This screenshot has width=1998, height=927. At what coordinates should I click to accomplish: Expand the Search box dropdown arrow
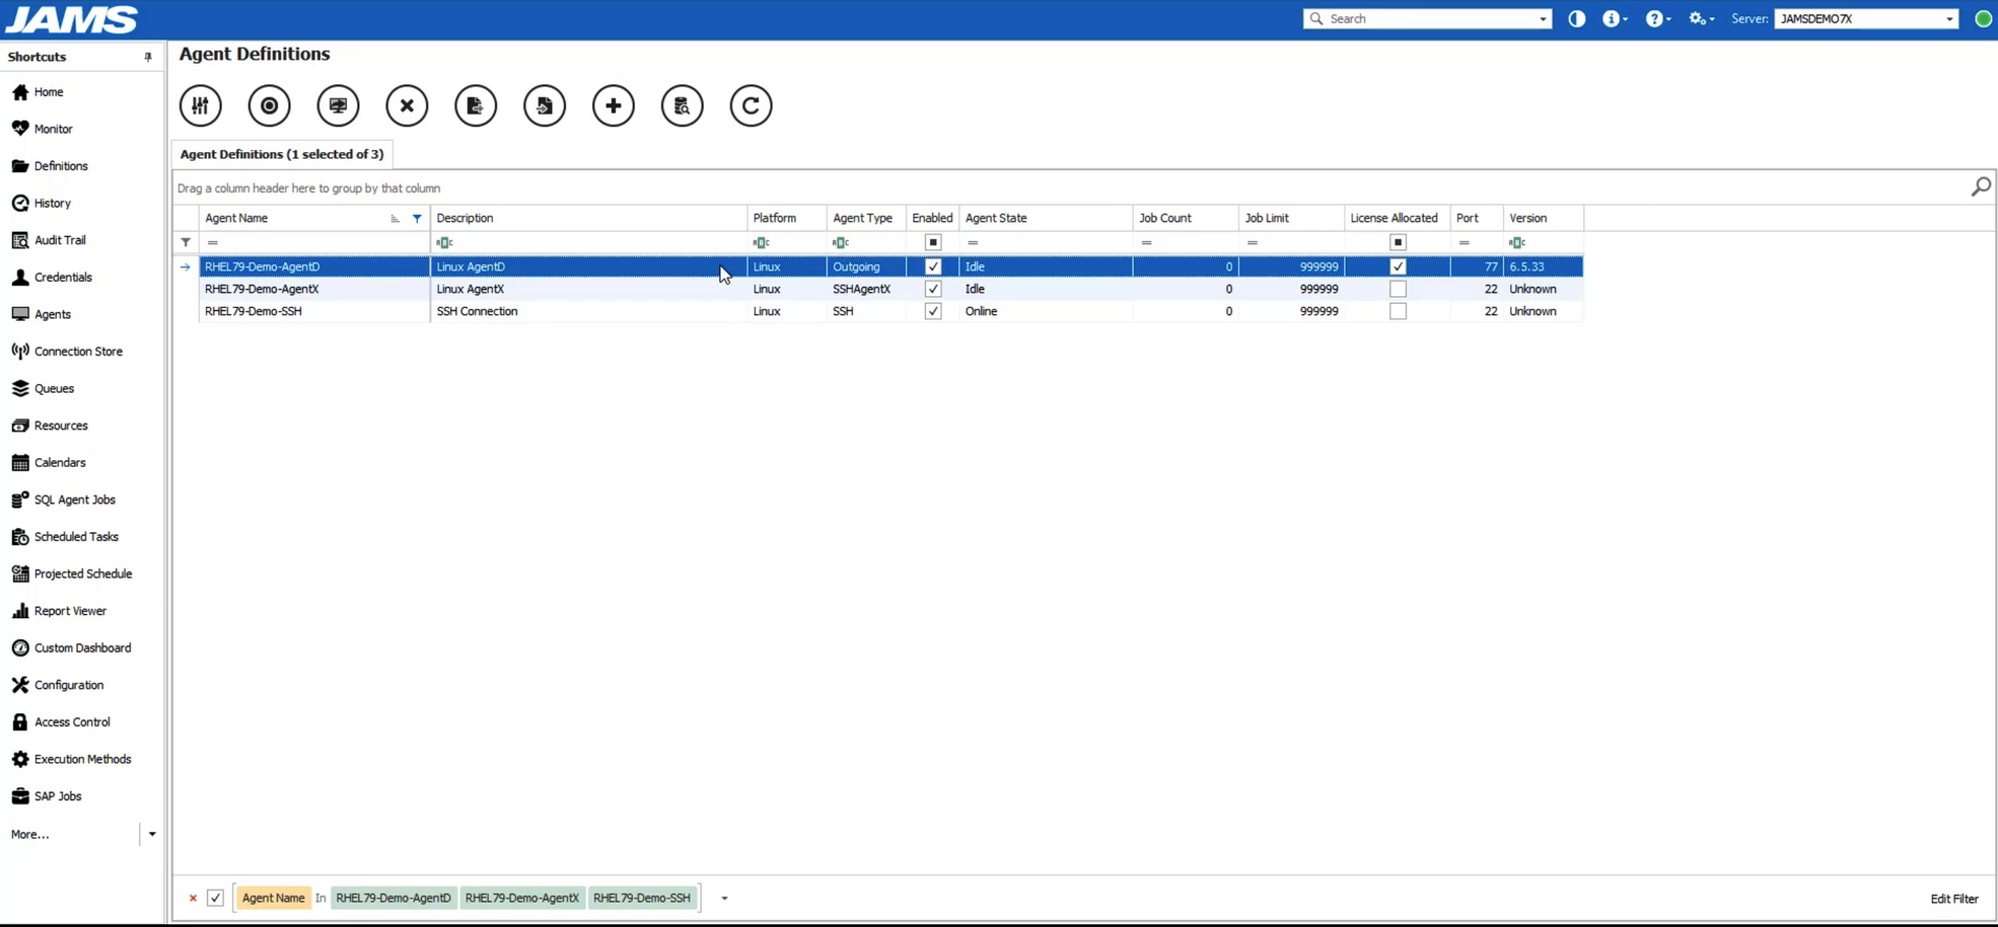tap(1541, 18)
